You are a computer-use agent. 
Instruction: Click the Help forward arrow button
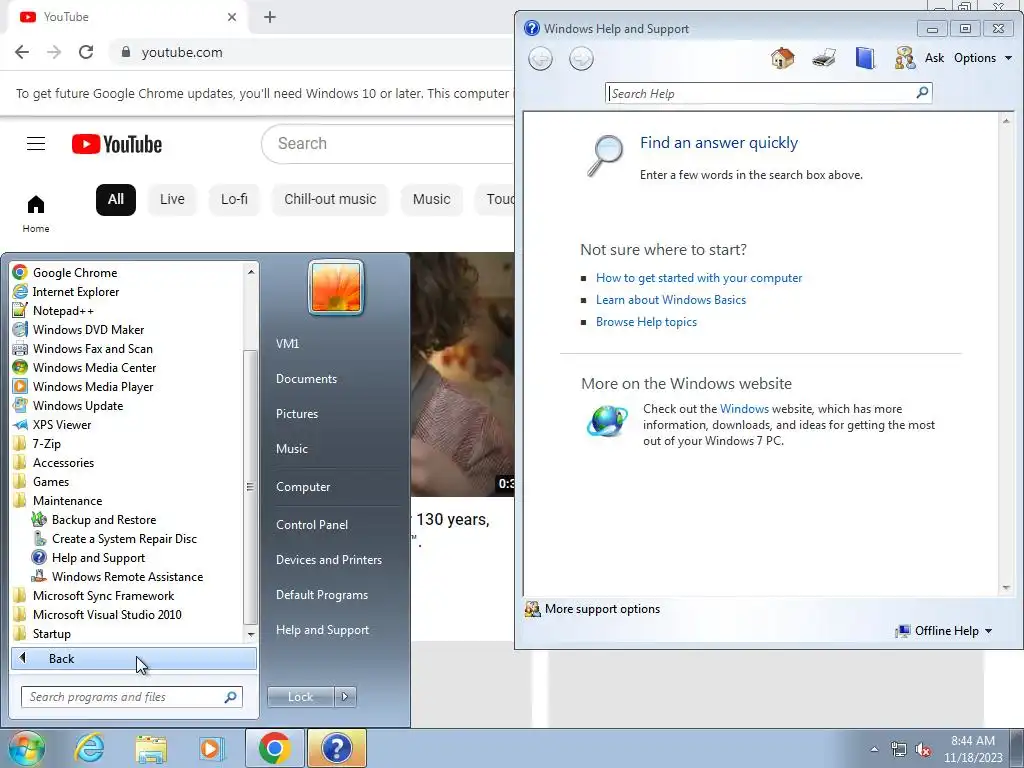click(581, 59)
